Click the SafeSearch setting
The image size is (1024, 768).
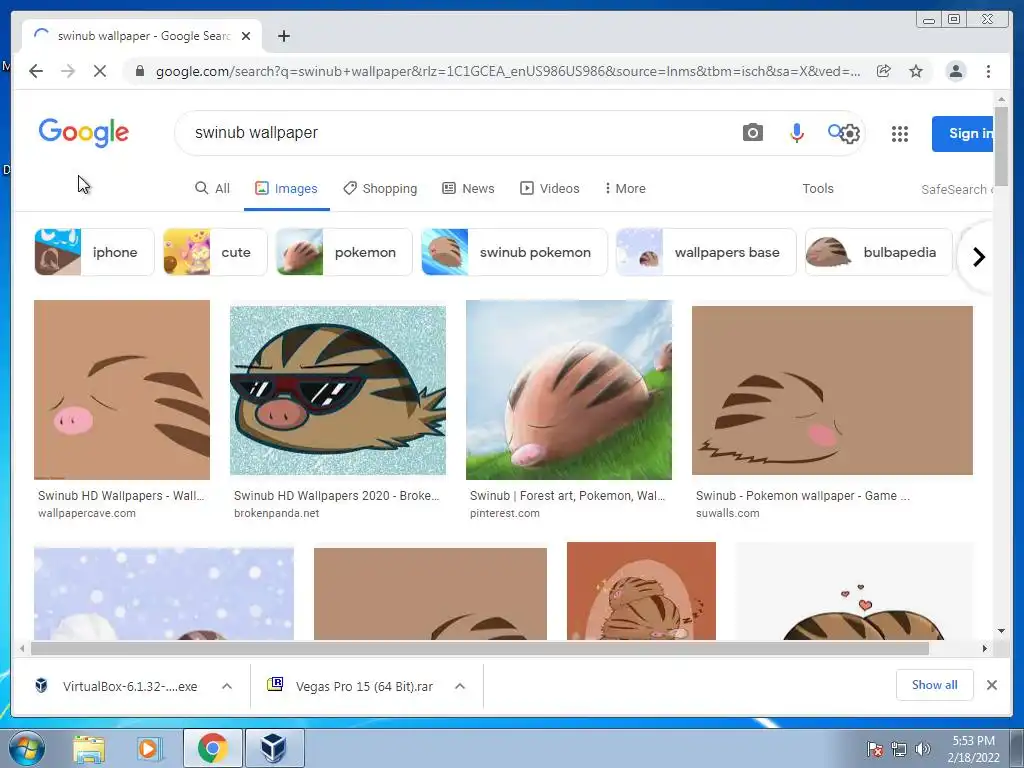tap(957, 189)
